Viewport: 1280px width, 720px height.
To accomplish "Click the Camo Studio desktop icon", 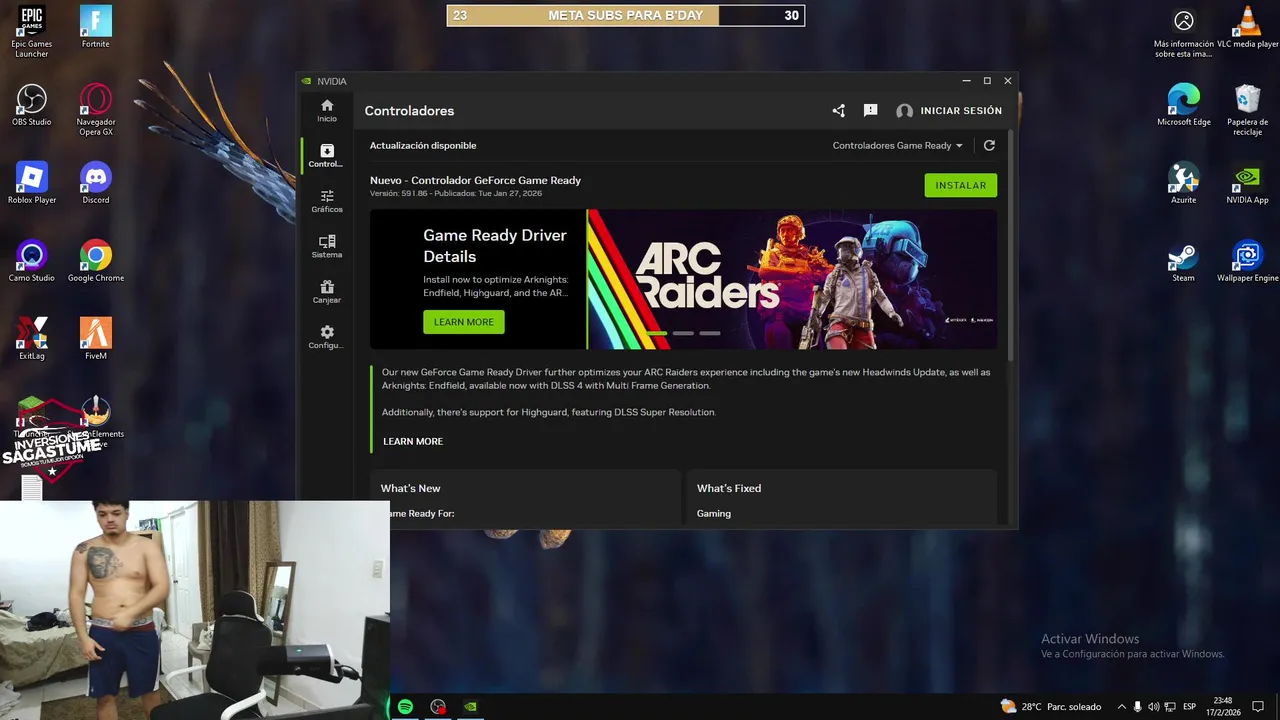I will (x=32, y=260).
